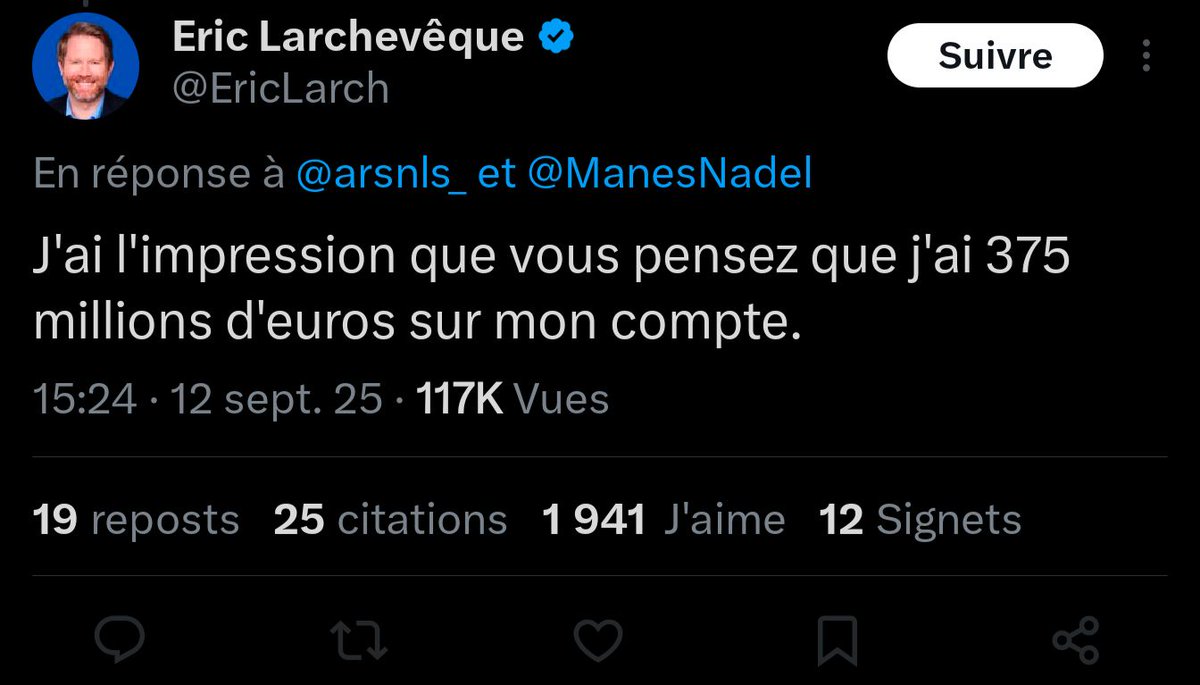Viewport: 1200px width, 685px height.
Task: Click the tweet text about 375 millions d'euros
Action: pos(552,292)
